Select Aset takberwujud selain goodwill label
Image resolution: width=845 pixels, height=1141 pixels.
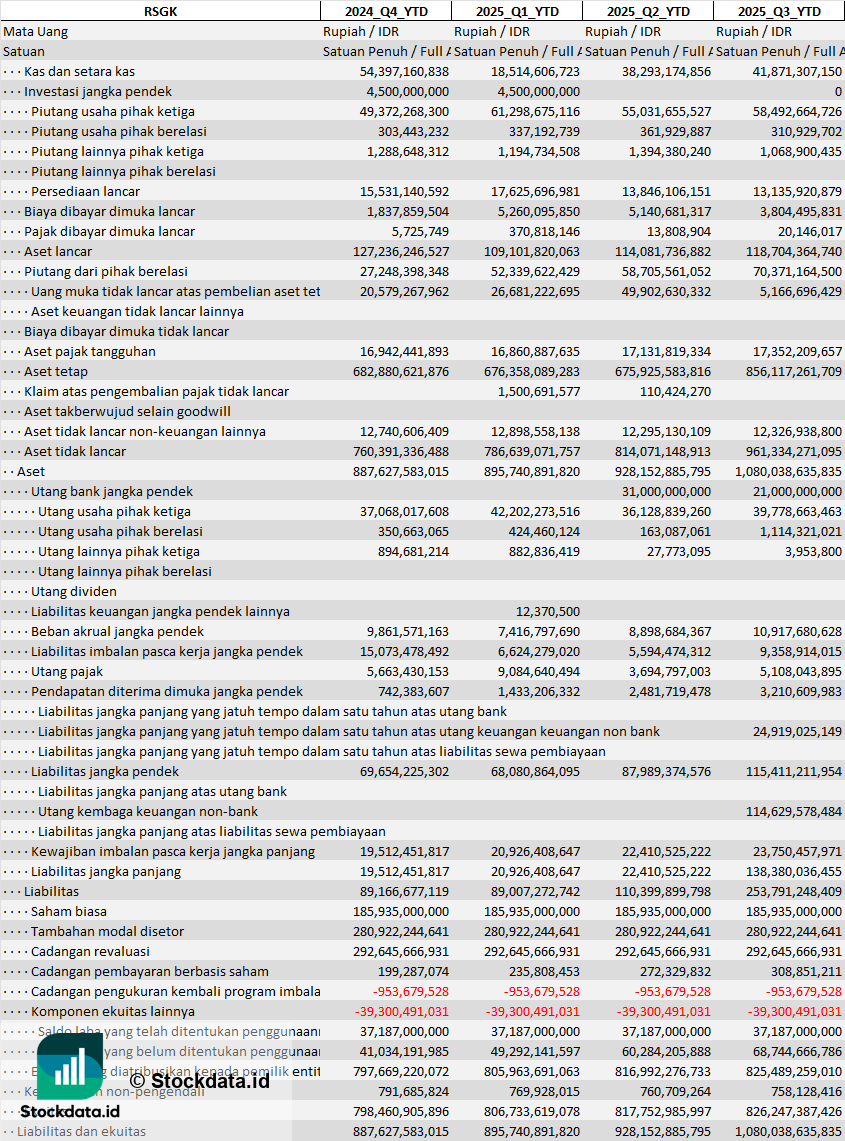[x=127, y=412]
